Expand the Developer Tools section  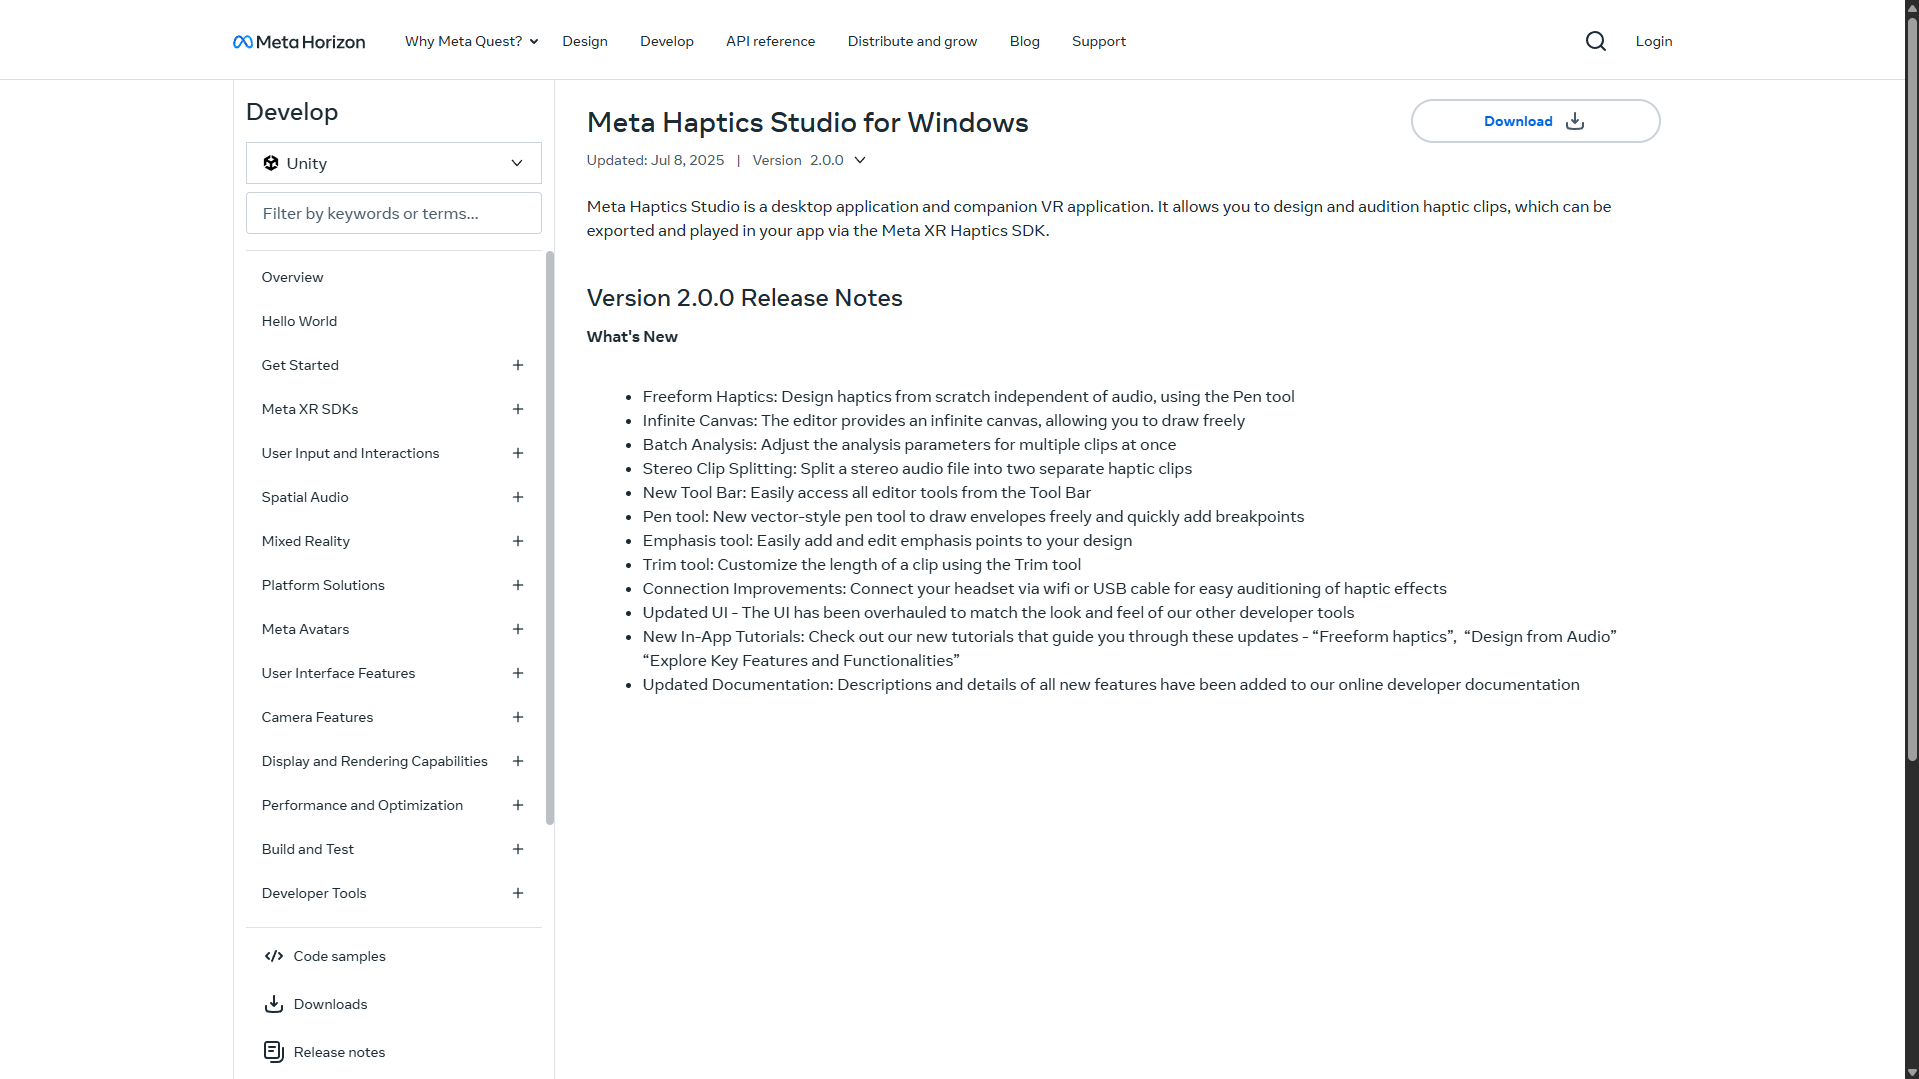[518, 893]
